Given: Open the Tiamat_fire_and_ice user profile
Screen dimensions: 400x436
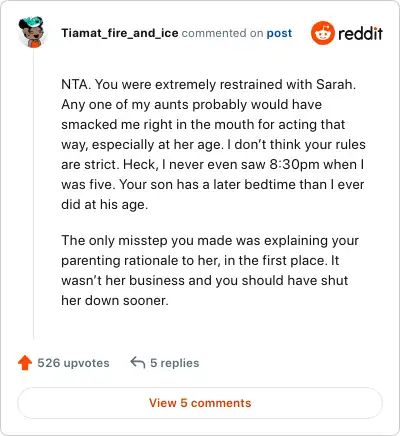Looking at the screenshot, I should 120,33.
